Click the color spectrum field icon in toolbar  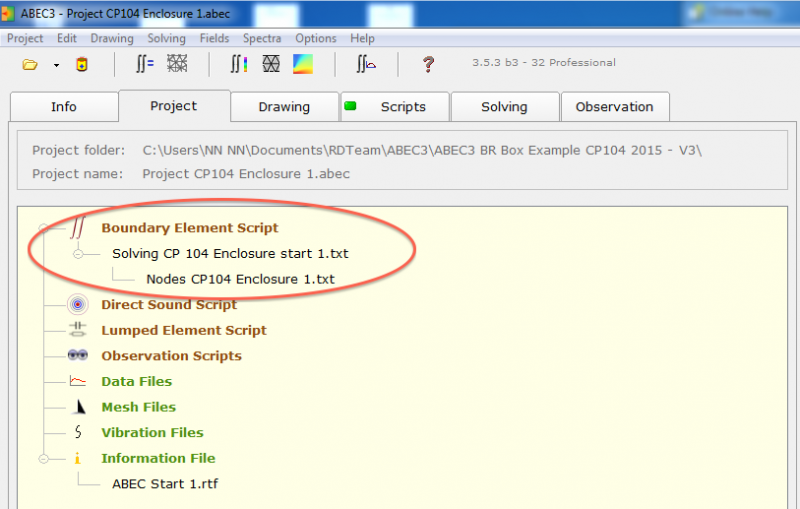303,65
